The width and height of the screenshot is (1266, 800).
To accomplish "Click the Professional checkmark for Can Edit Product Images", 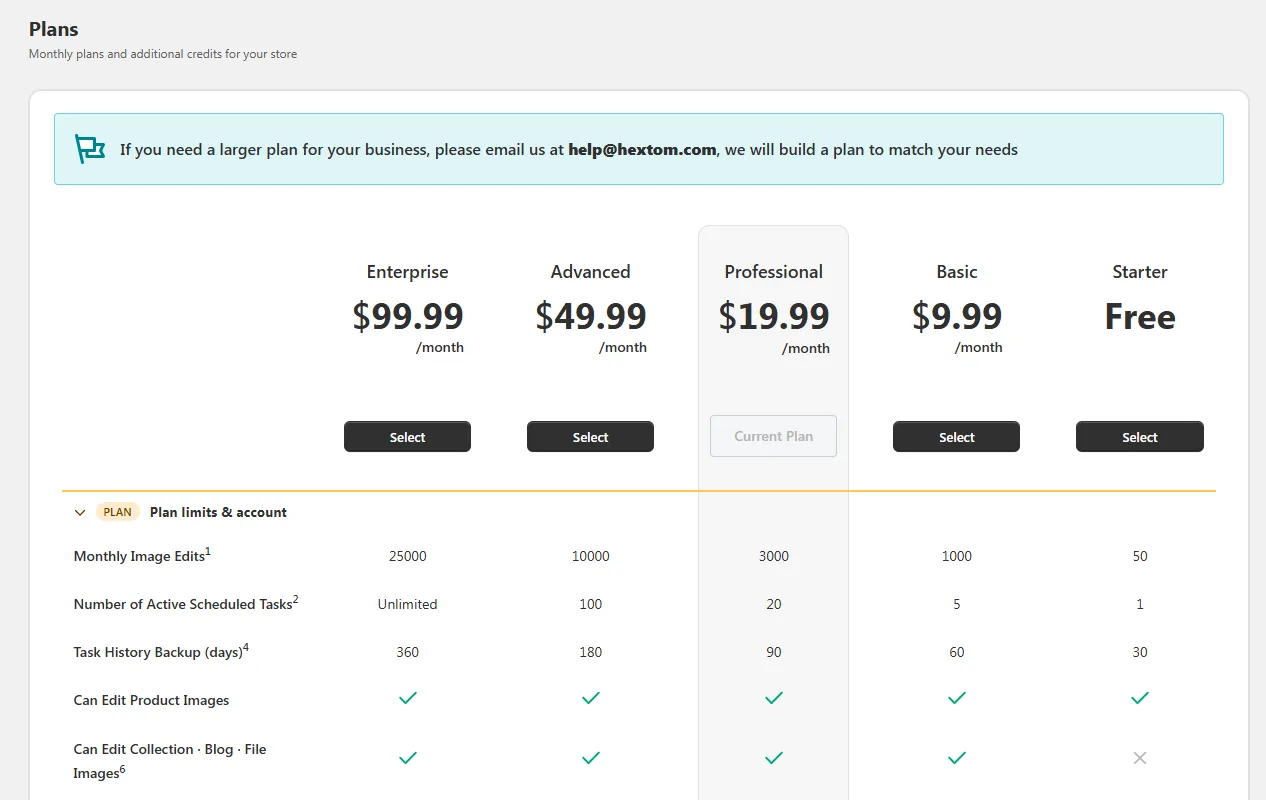I will 773,698.
